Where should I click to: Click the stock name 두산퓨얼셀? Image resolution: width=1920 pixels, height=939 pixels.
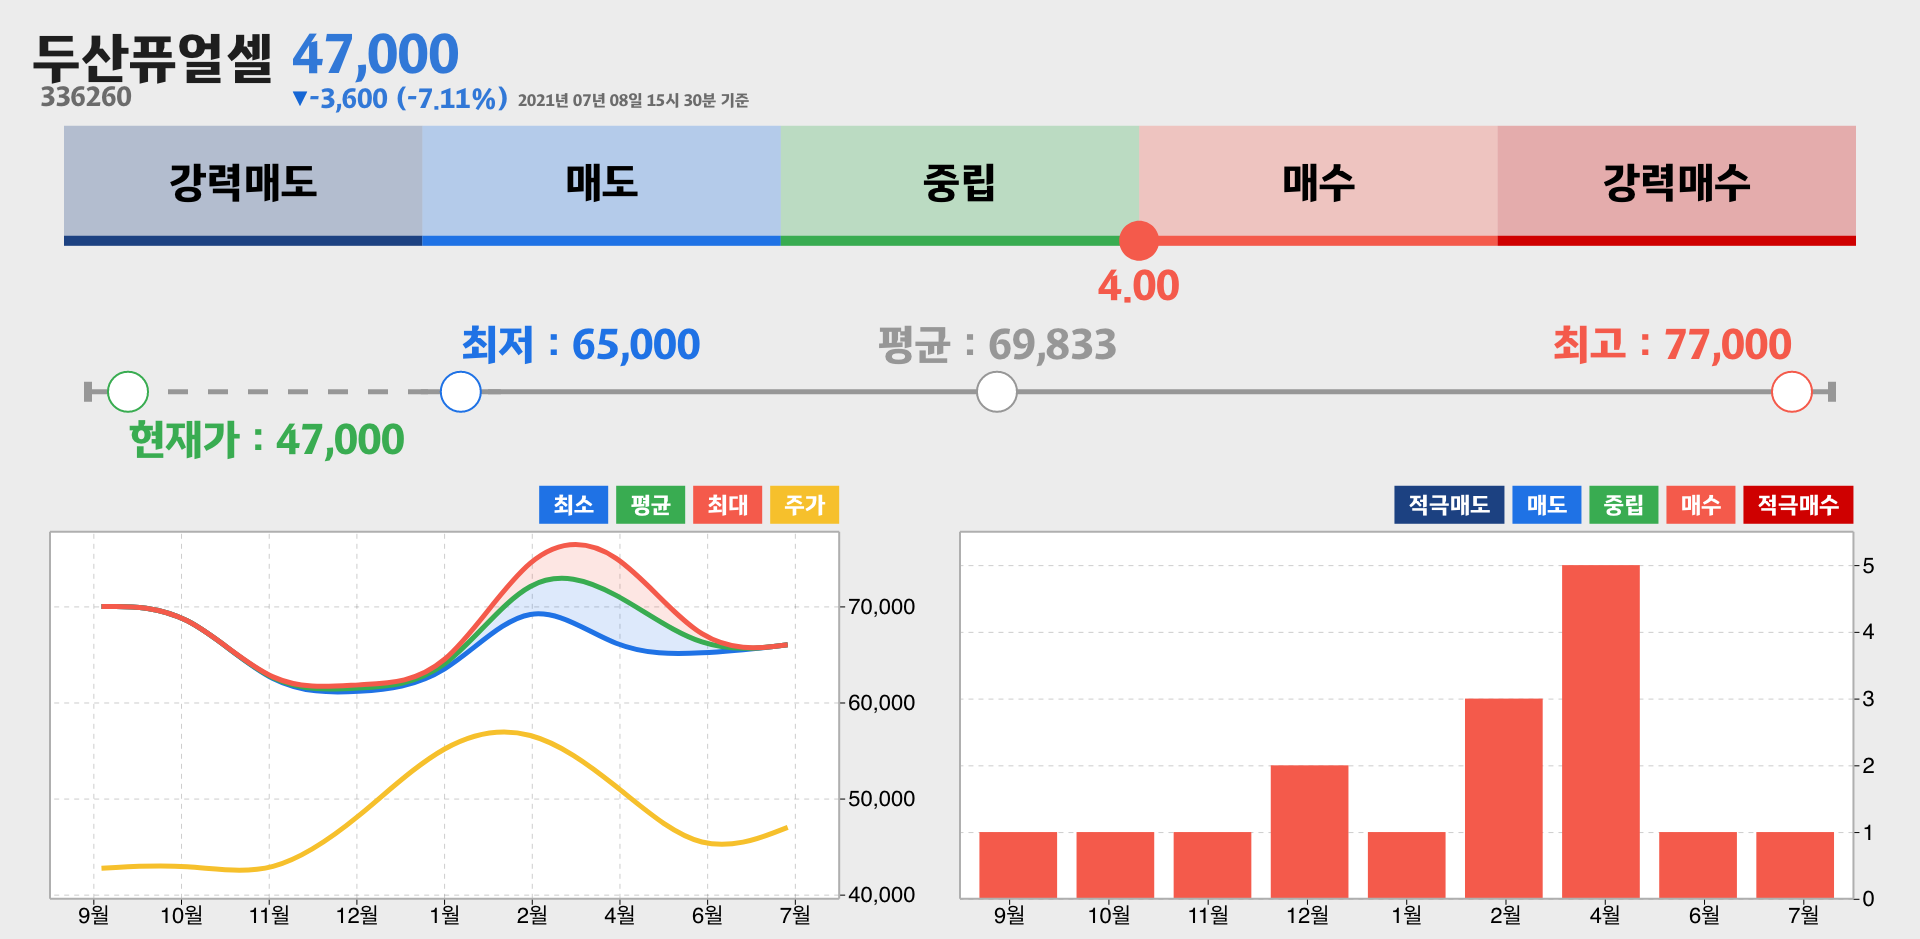click(x=153, y=58)
